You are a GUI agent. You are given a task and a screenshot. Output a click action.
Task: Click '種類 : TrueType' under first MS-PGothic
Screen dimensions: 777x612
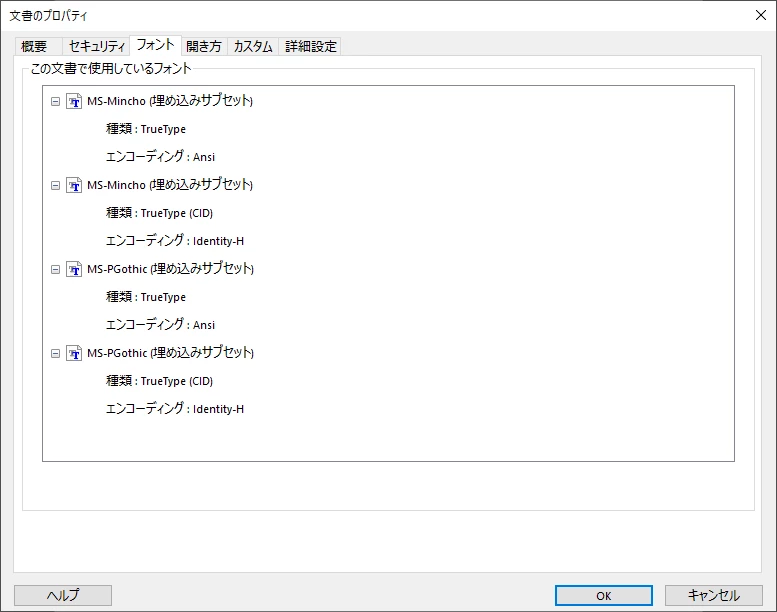146,297
